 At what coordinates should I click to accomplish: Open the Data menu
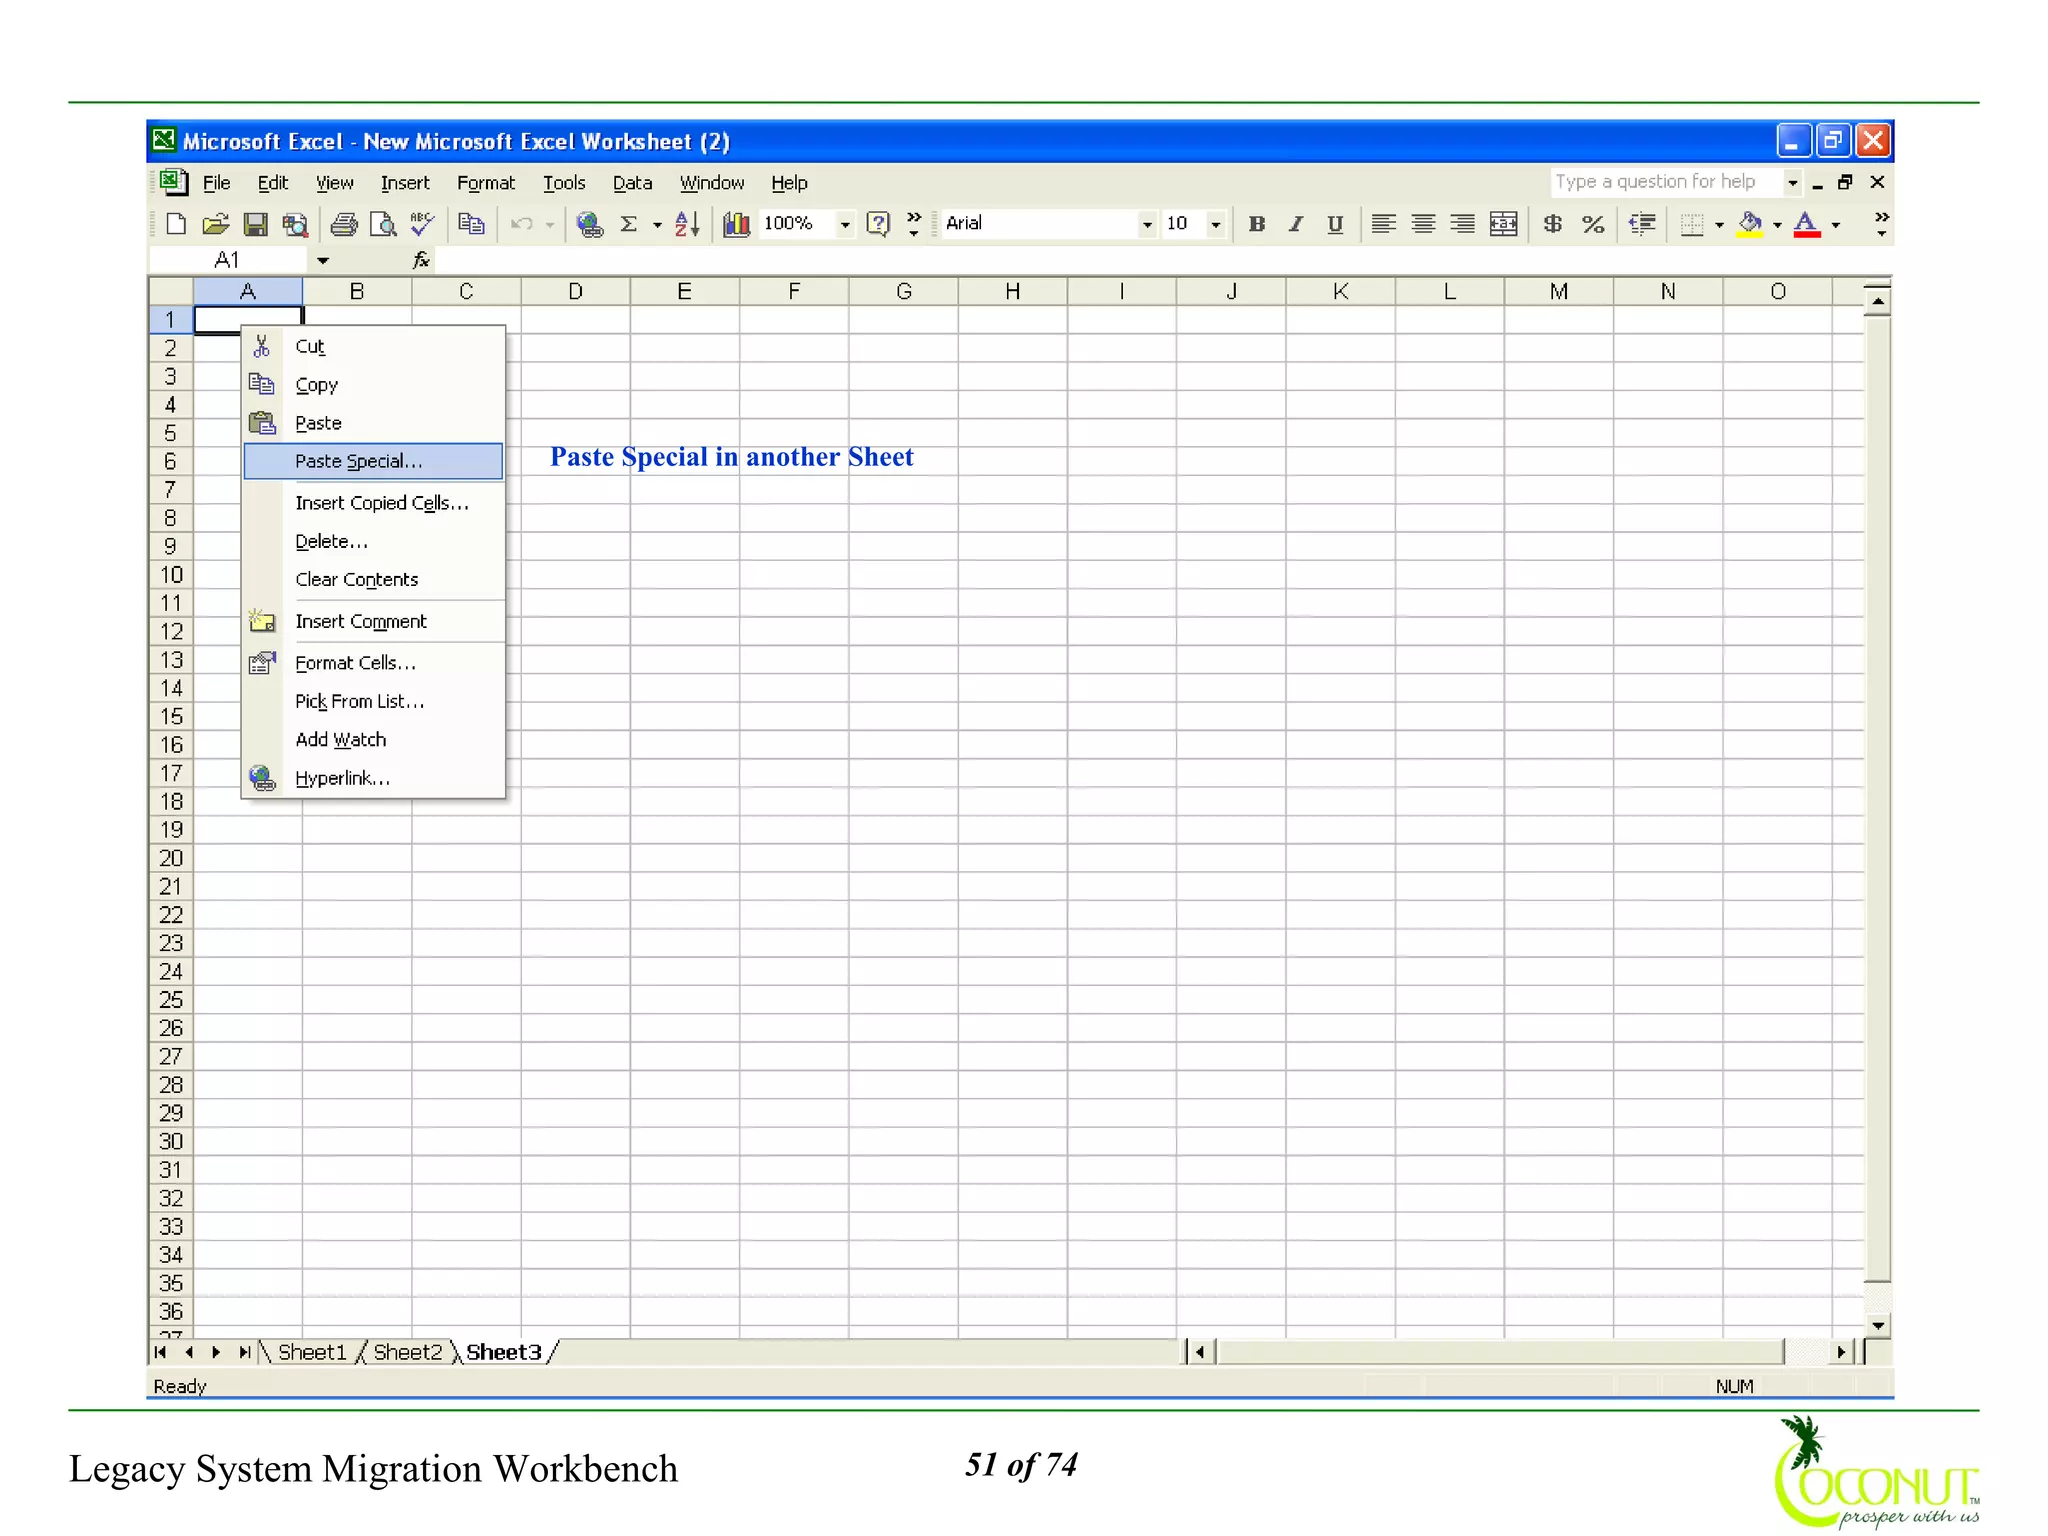pyautogui.click(x=632, y=183)
